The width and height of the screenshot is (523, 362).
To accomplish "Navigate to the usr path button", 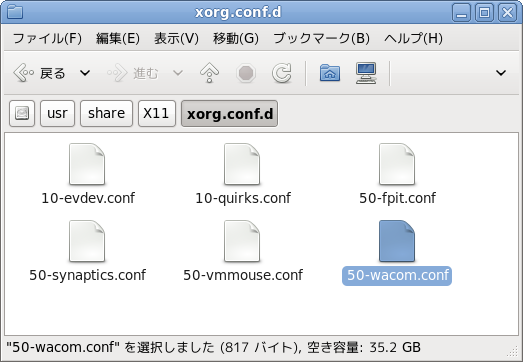I will coord(57,113).
